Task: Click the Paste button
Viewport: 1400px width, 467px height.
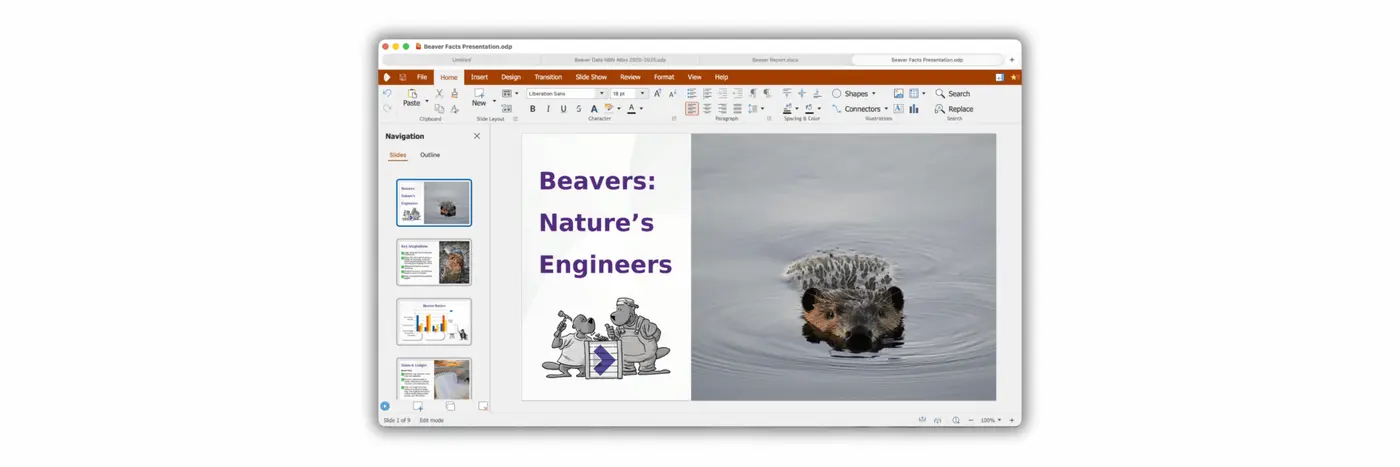Action: pyautogui.click(x=411, y=98)
